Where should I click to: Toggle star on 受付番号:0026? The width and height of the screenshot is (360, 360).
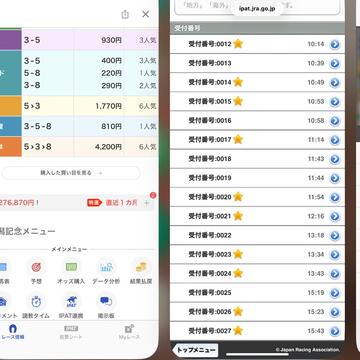(x=238, y=312)
